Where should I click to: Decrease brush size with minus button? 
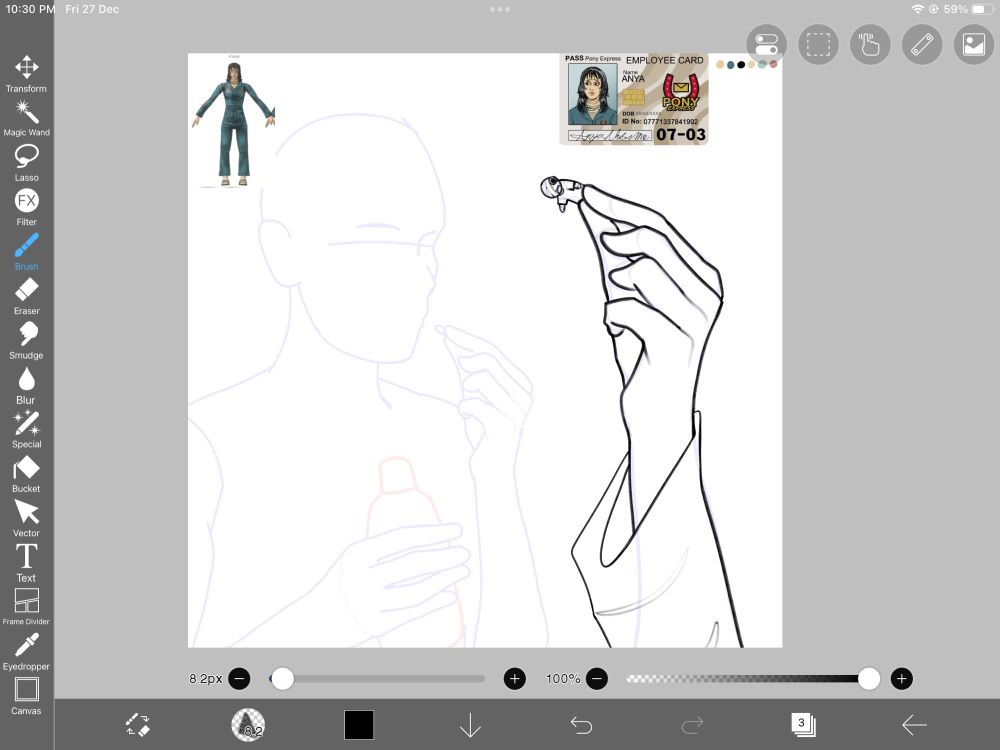tap(239, 679)
